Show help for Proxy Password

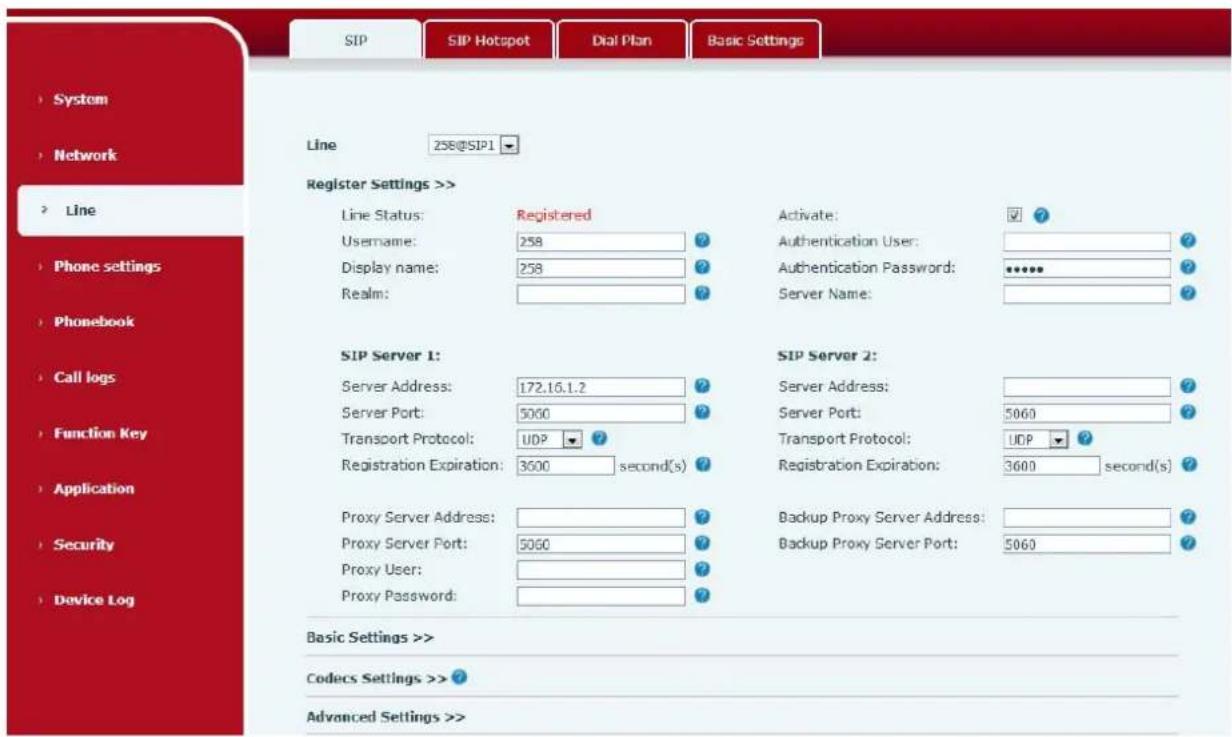(702, 595)
